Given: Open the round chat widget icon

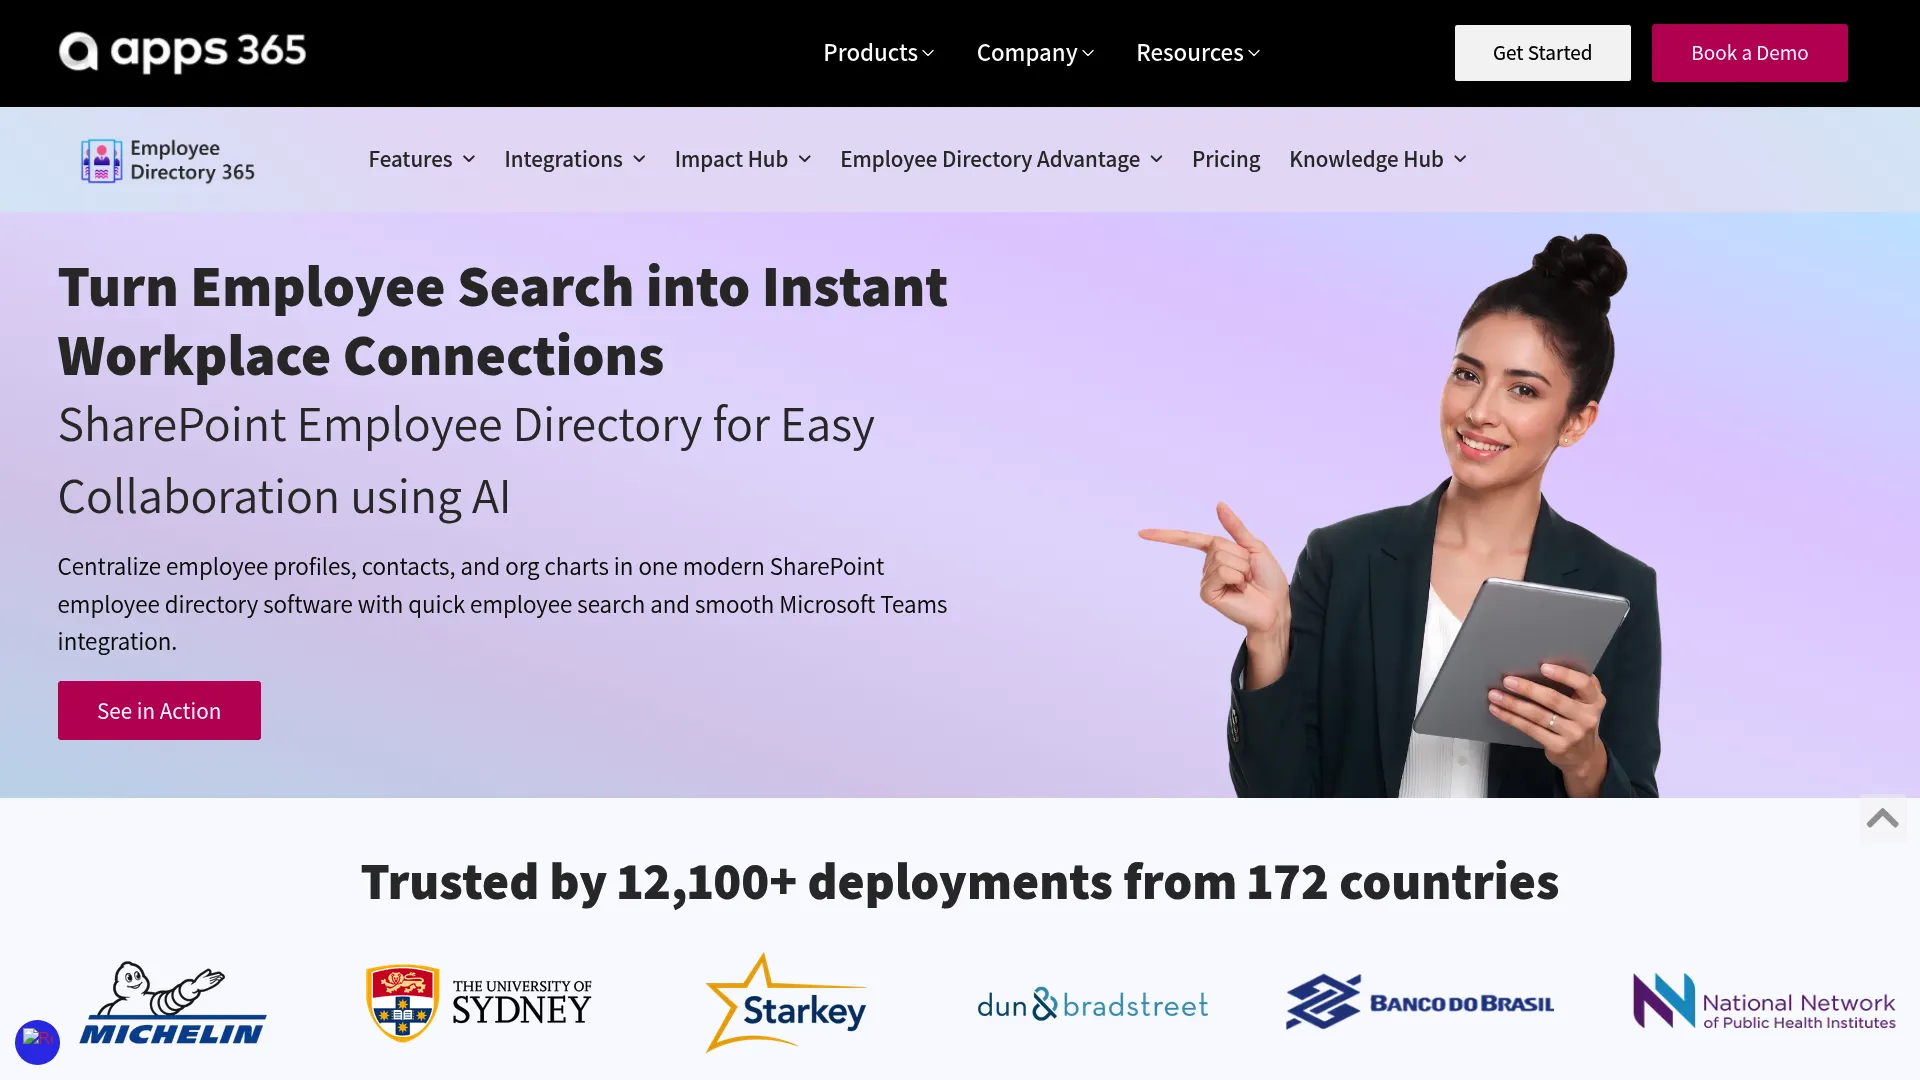Looking at the screenshot, I should 37,1042.
